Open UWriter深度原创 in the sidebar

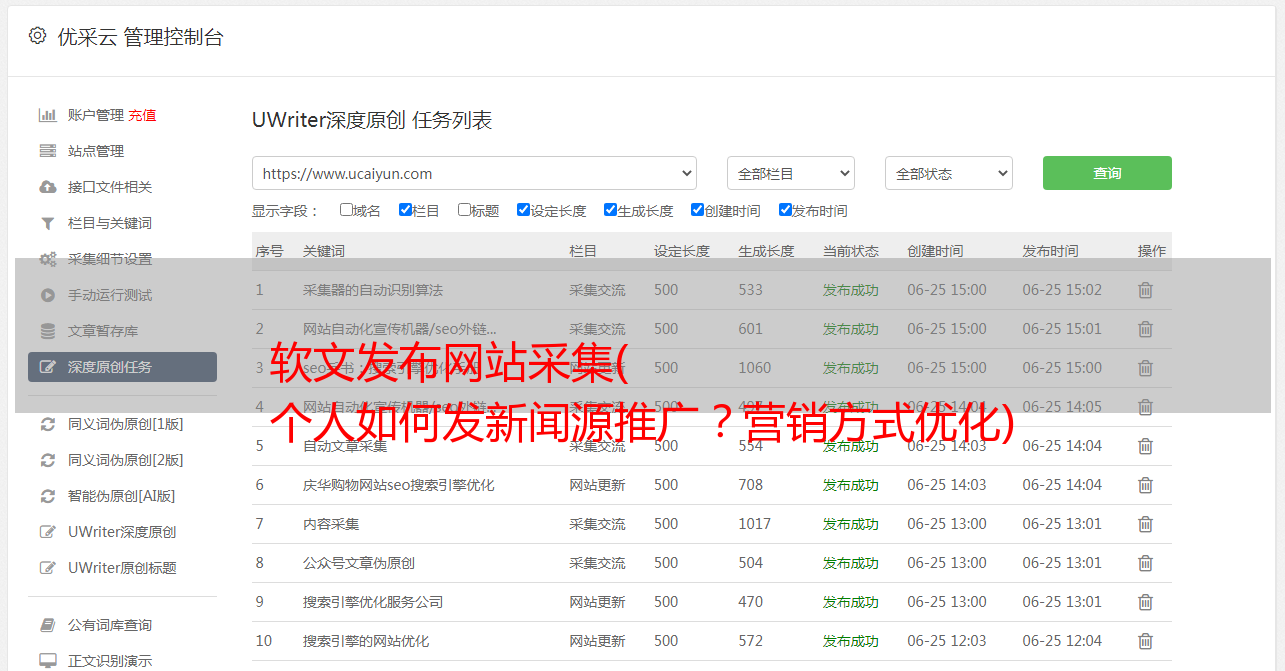click(122, 532)
